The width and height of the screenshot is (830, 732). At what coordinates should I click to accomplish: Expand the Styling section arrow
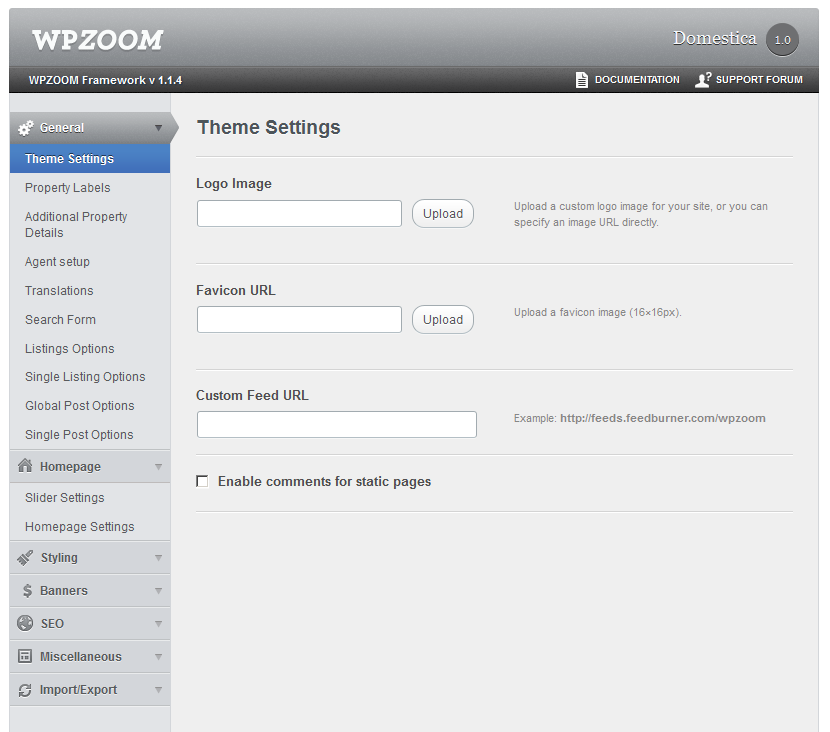point(158,558)
